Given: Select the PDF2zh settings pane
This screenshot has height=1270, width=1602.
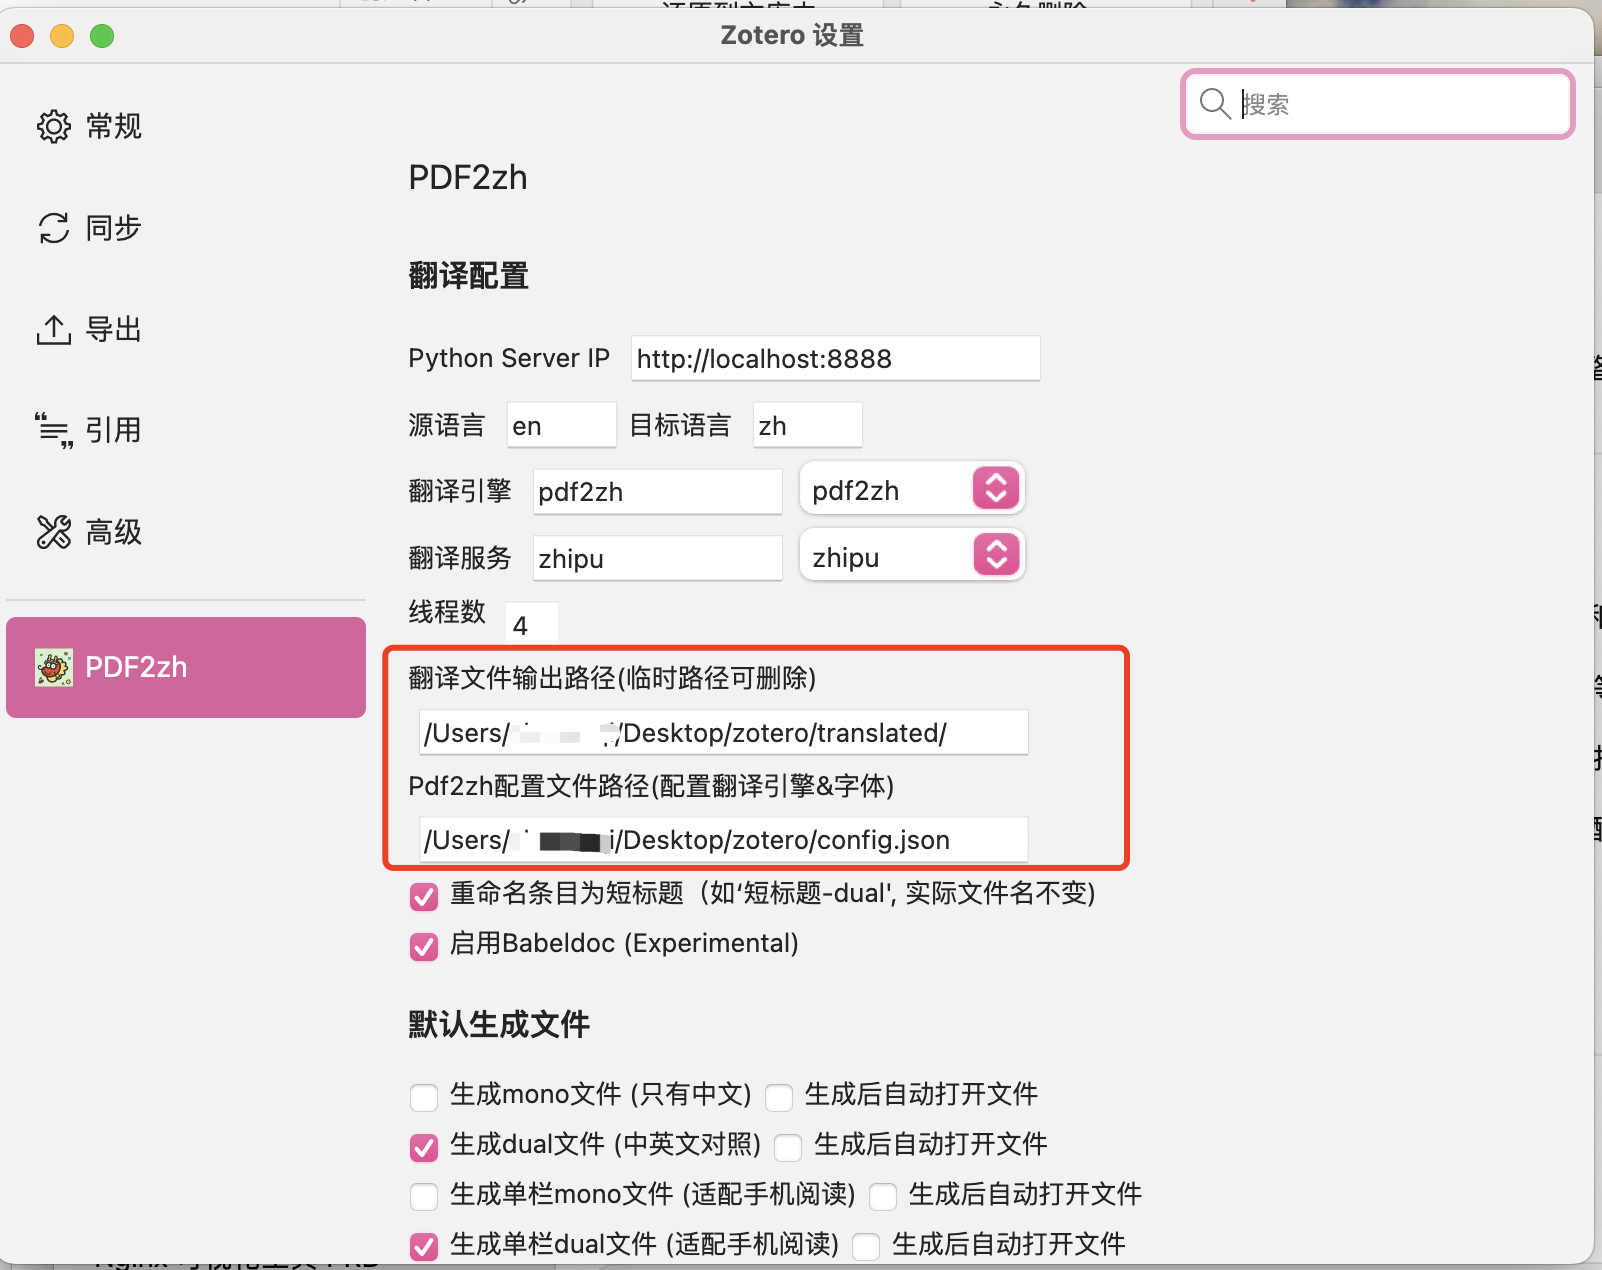Looking at the screenshot, I should point(186,667).
